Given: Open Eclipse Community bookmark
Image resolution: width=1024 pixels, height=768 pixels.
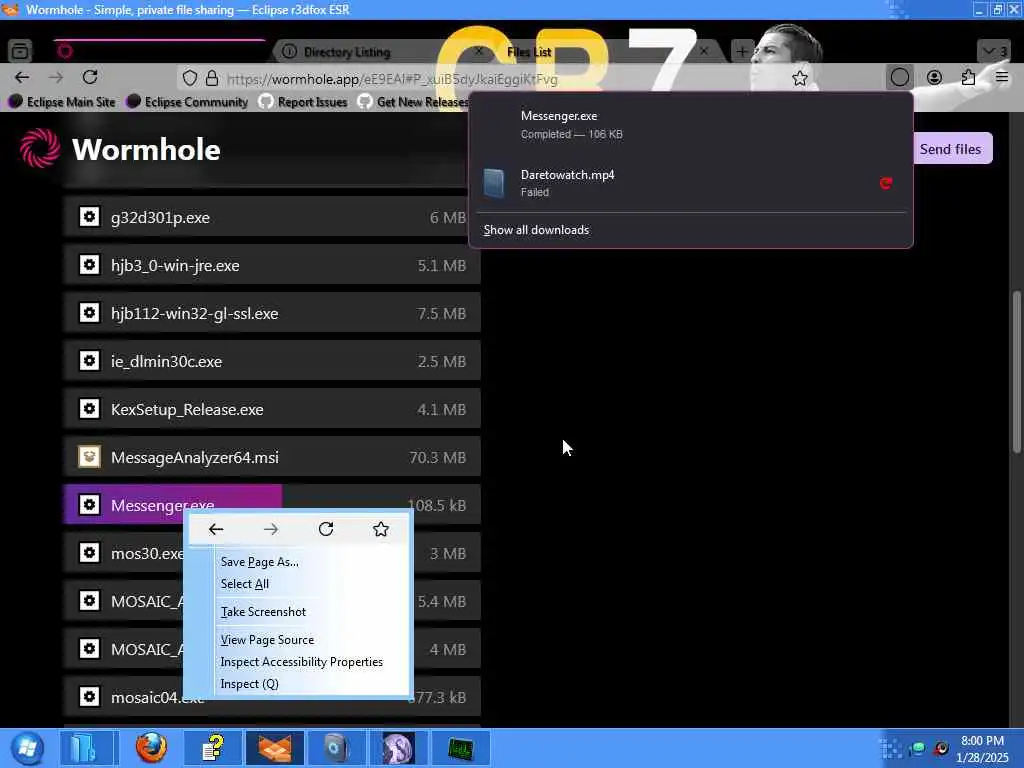Looking at the screenshot, I should coord(188,102).
